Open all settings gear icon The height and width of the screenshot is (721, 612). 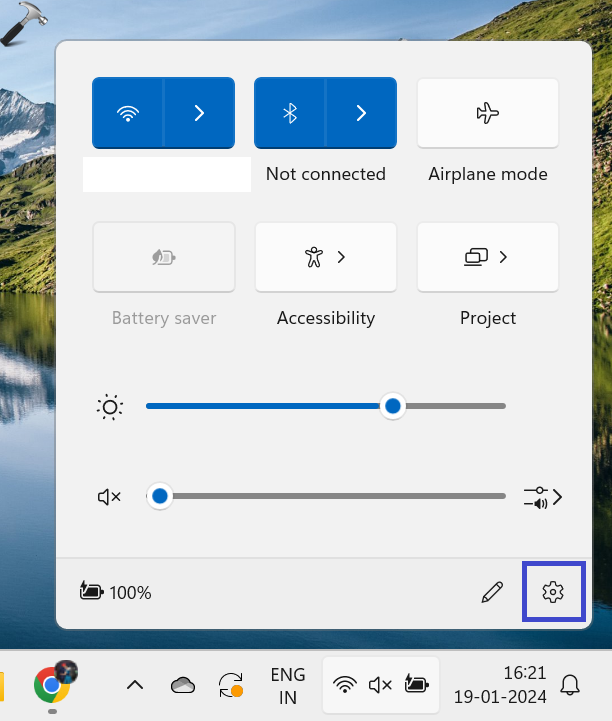tap(553, 592)
